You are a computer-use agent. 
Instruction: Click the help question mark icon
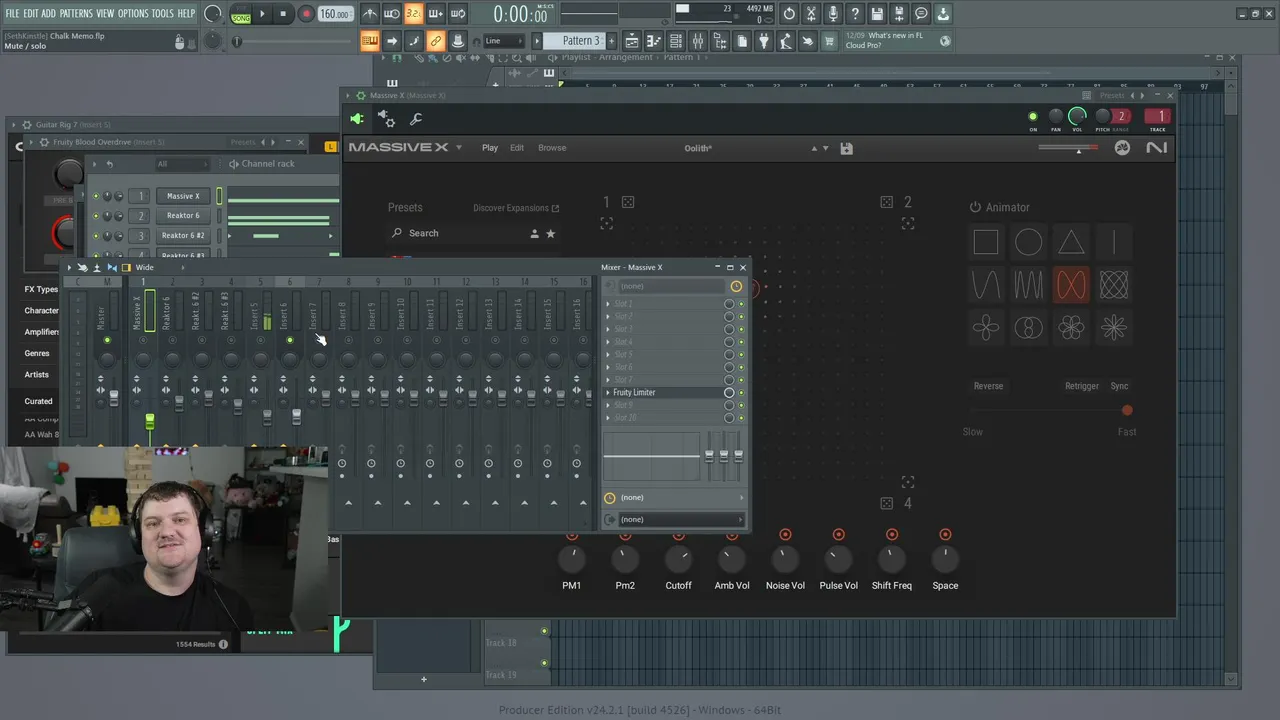(x=855, y=14)
